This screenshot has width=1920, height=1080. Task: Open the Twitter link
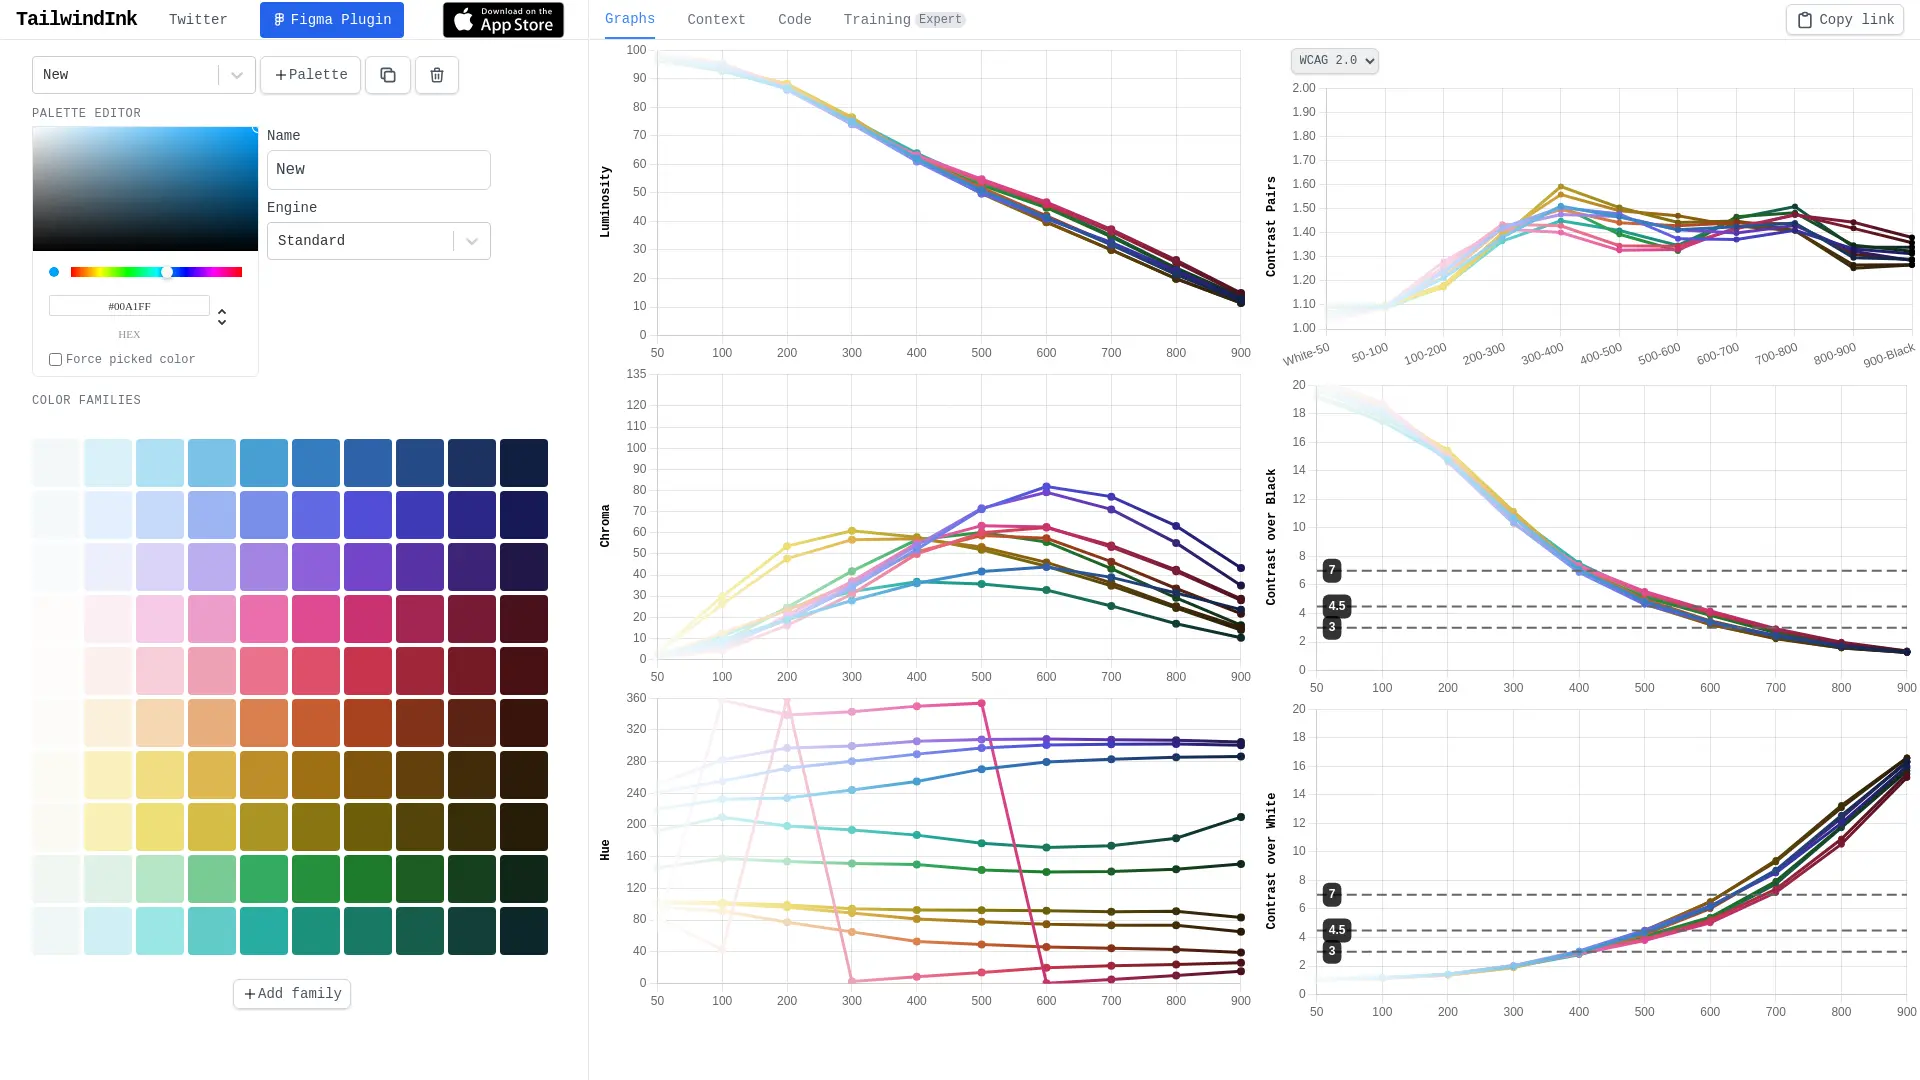tap(198, 20)
